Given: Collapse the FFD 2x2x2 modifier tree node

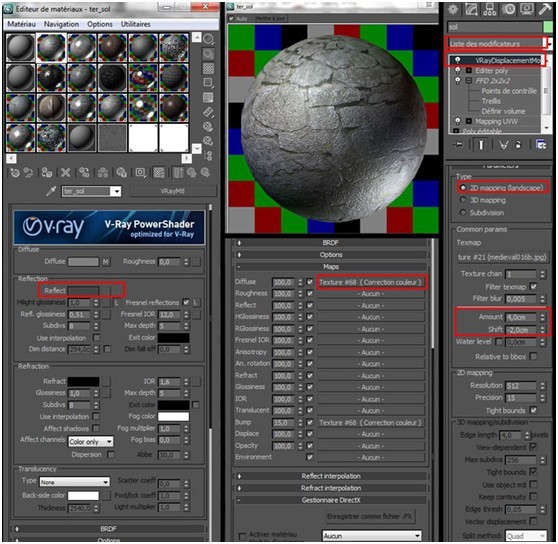Looking at the screenshot, I should 469,81.
